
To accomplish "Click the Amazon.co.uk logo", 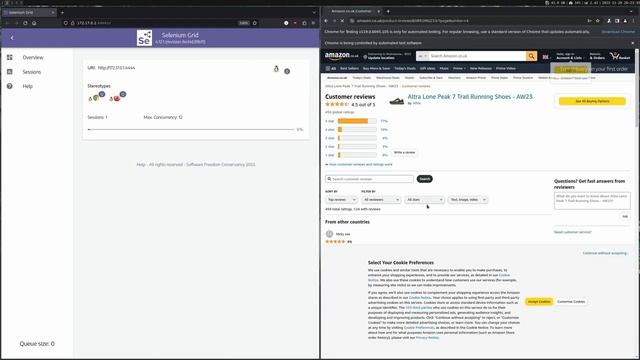I will tap(342, 56).
